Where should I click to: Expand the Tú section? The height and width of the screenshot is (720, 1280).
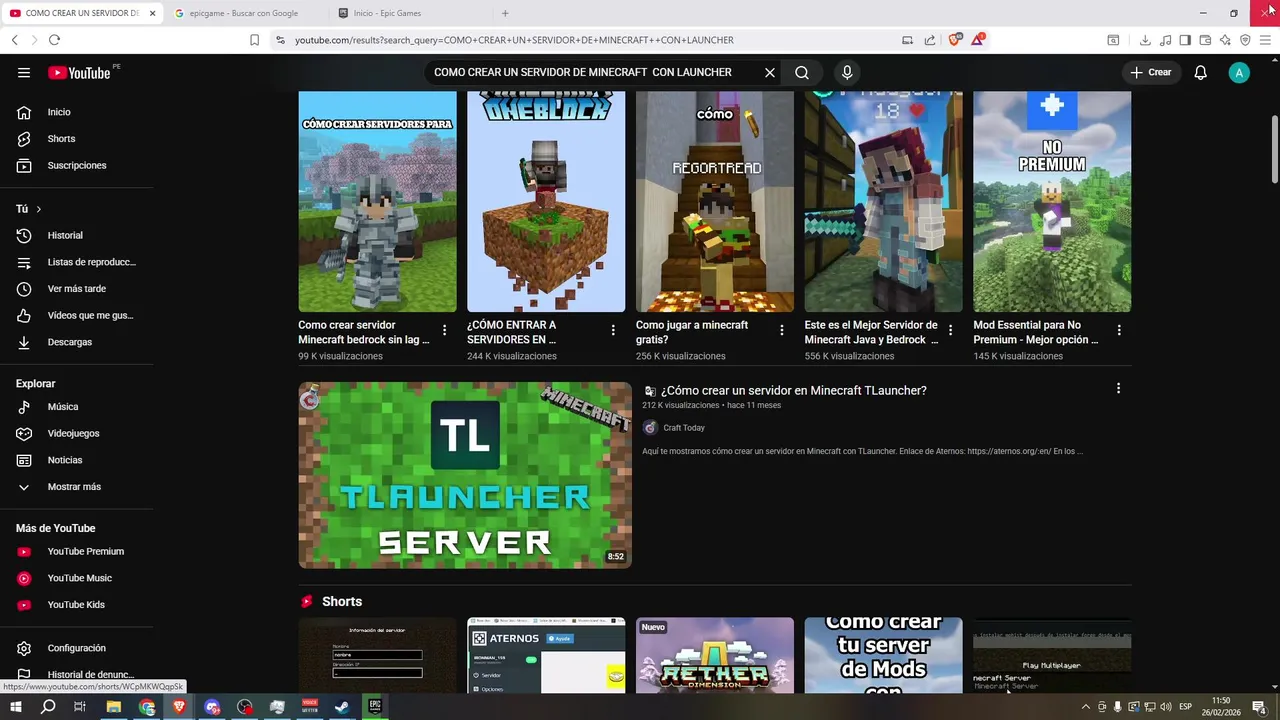pyautogui.click(x=29, y=209)
